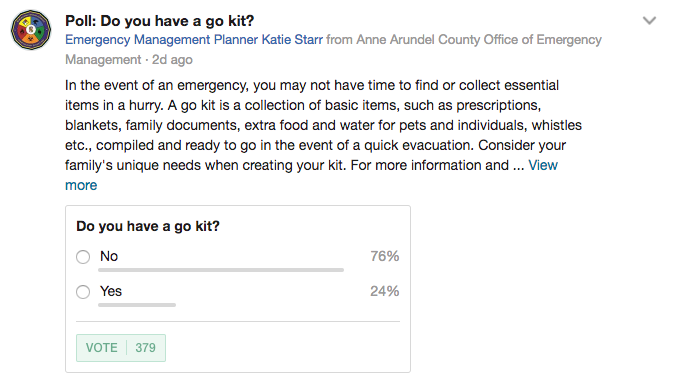Click the 24% Yes result figure
676x379 pixels.
385,291
